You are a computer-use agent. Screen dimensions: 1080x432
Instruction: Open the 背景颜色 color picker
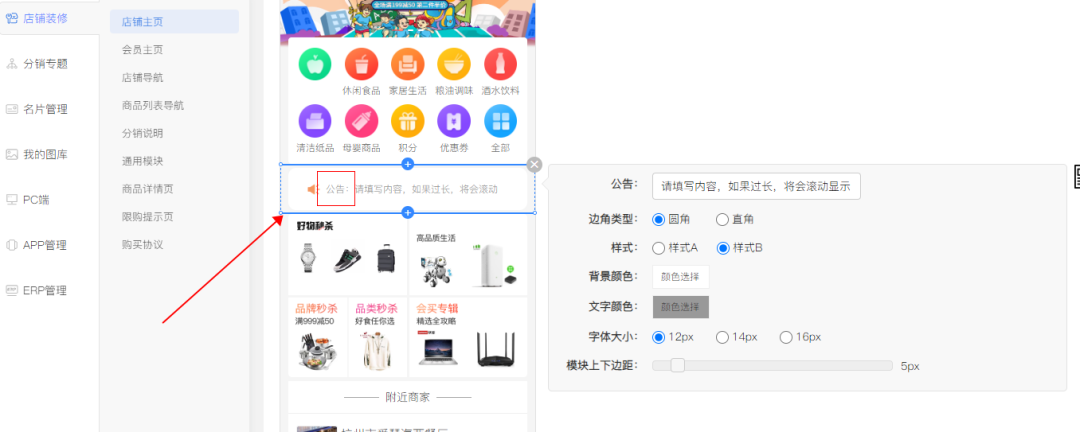tap(680, 277)
